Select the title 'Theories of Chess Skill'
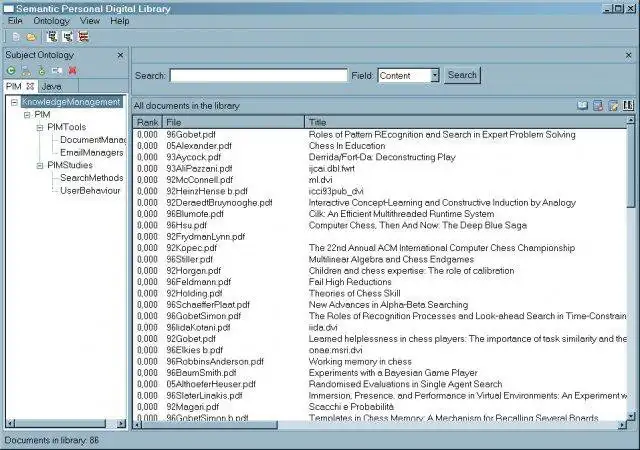Viewport: 640px width, 450px height. (x=354, y=293)
